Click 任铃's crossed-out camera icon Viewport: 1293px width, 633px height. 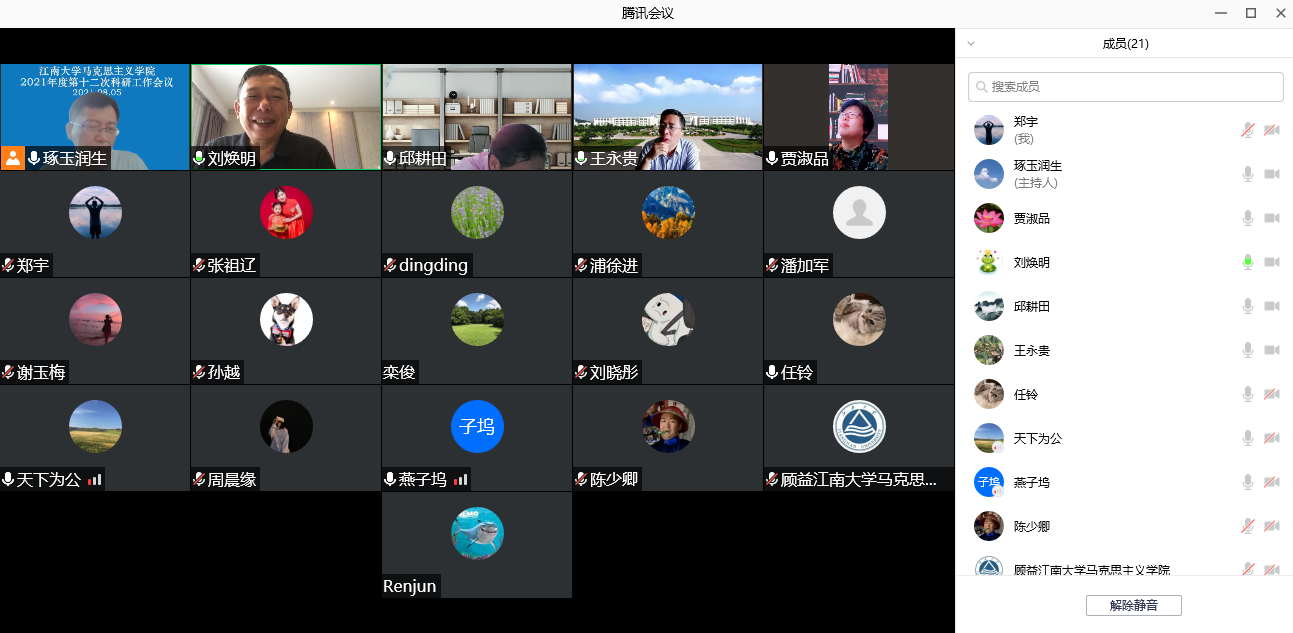[x=1271, y=394]
